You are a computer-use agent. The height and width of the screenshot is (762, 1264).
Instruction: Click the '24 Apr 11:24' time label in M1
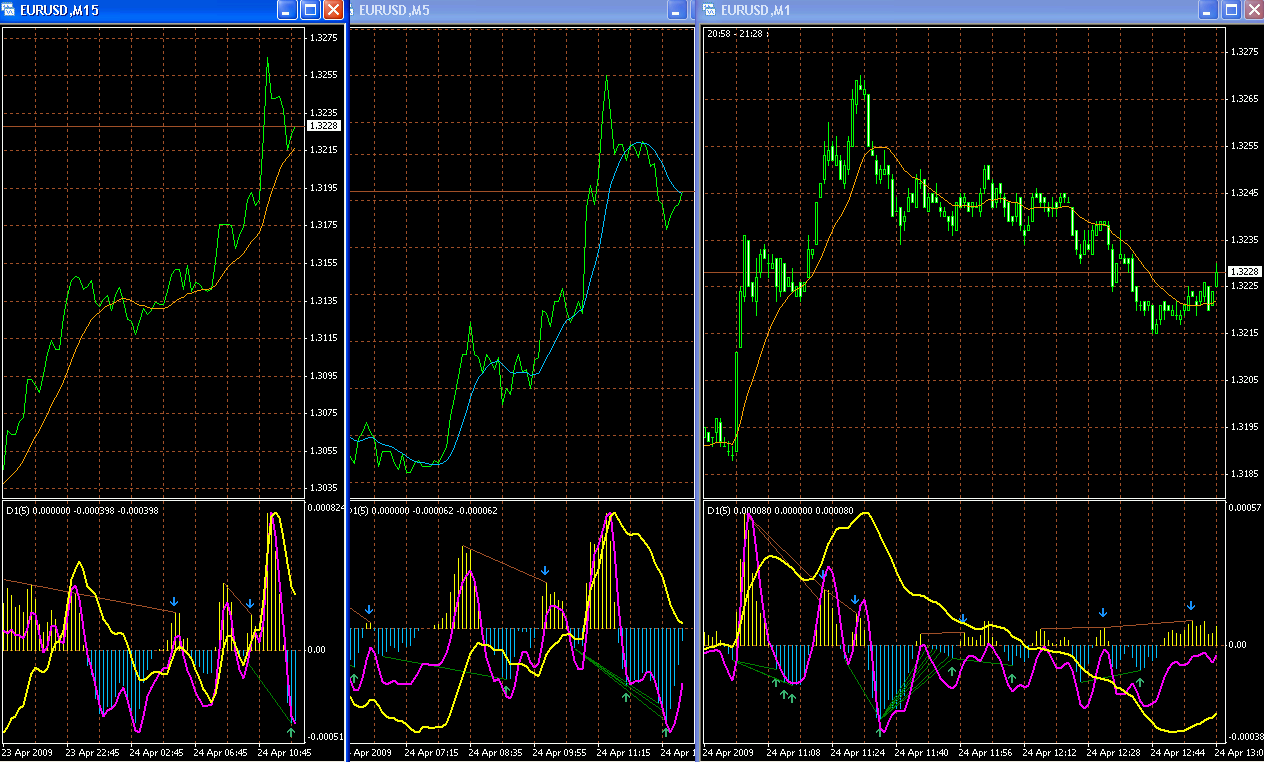859,752
